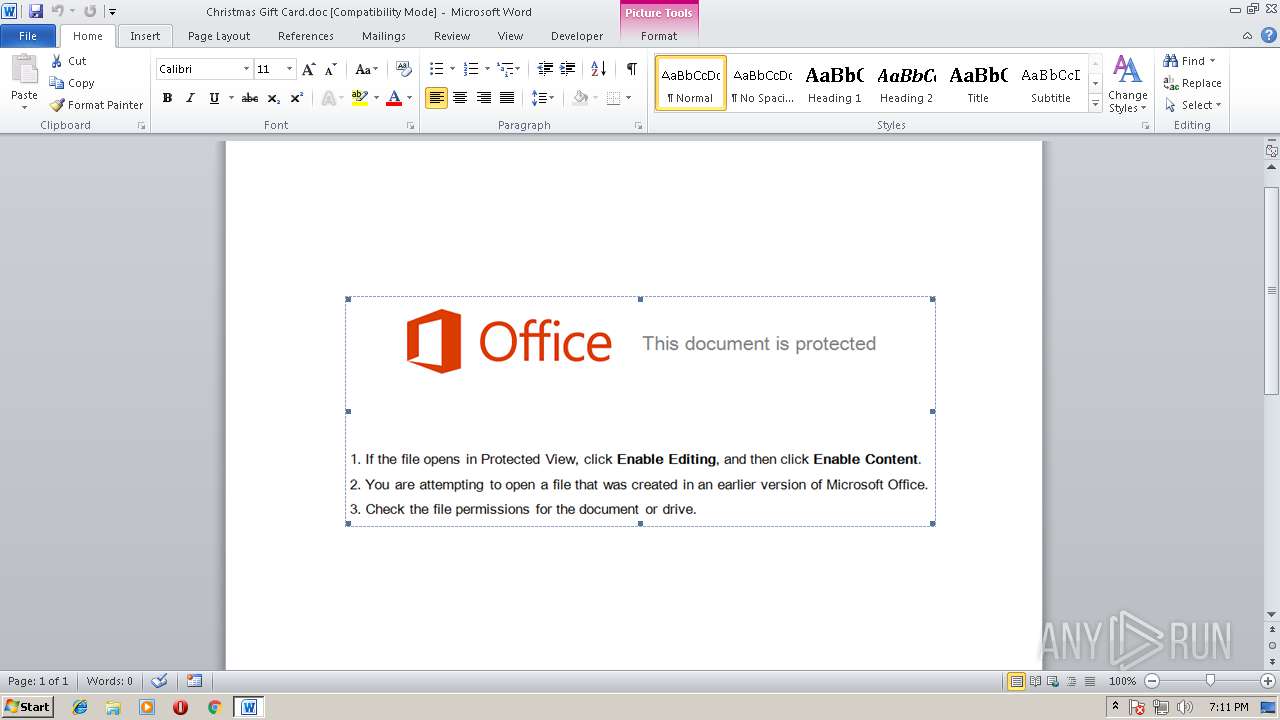Open the Select dropdown in Editing
This screenshot has height=720, width=1280.
[x=1193, y=105]
